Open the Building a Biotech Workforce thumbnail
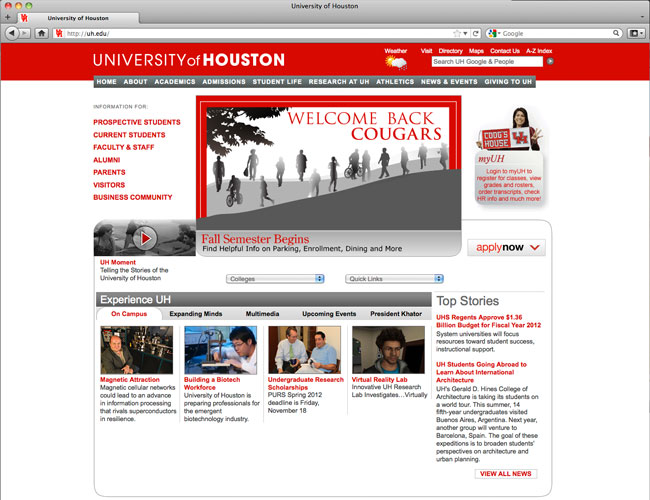 [x=221, y=350]
